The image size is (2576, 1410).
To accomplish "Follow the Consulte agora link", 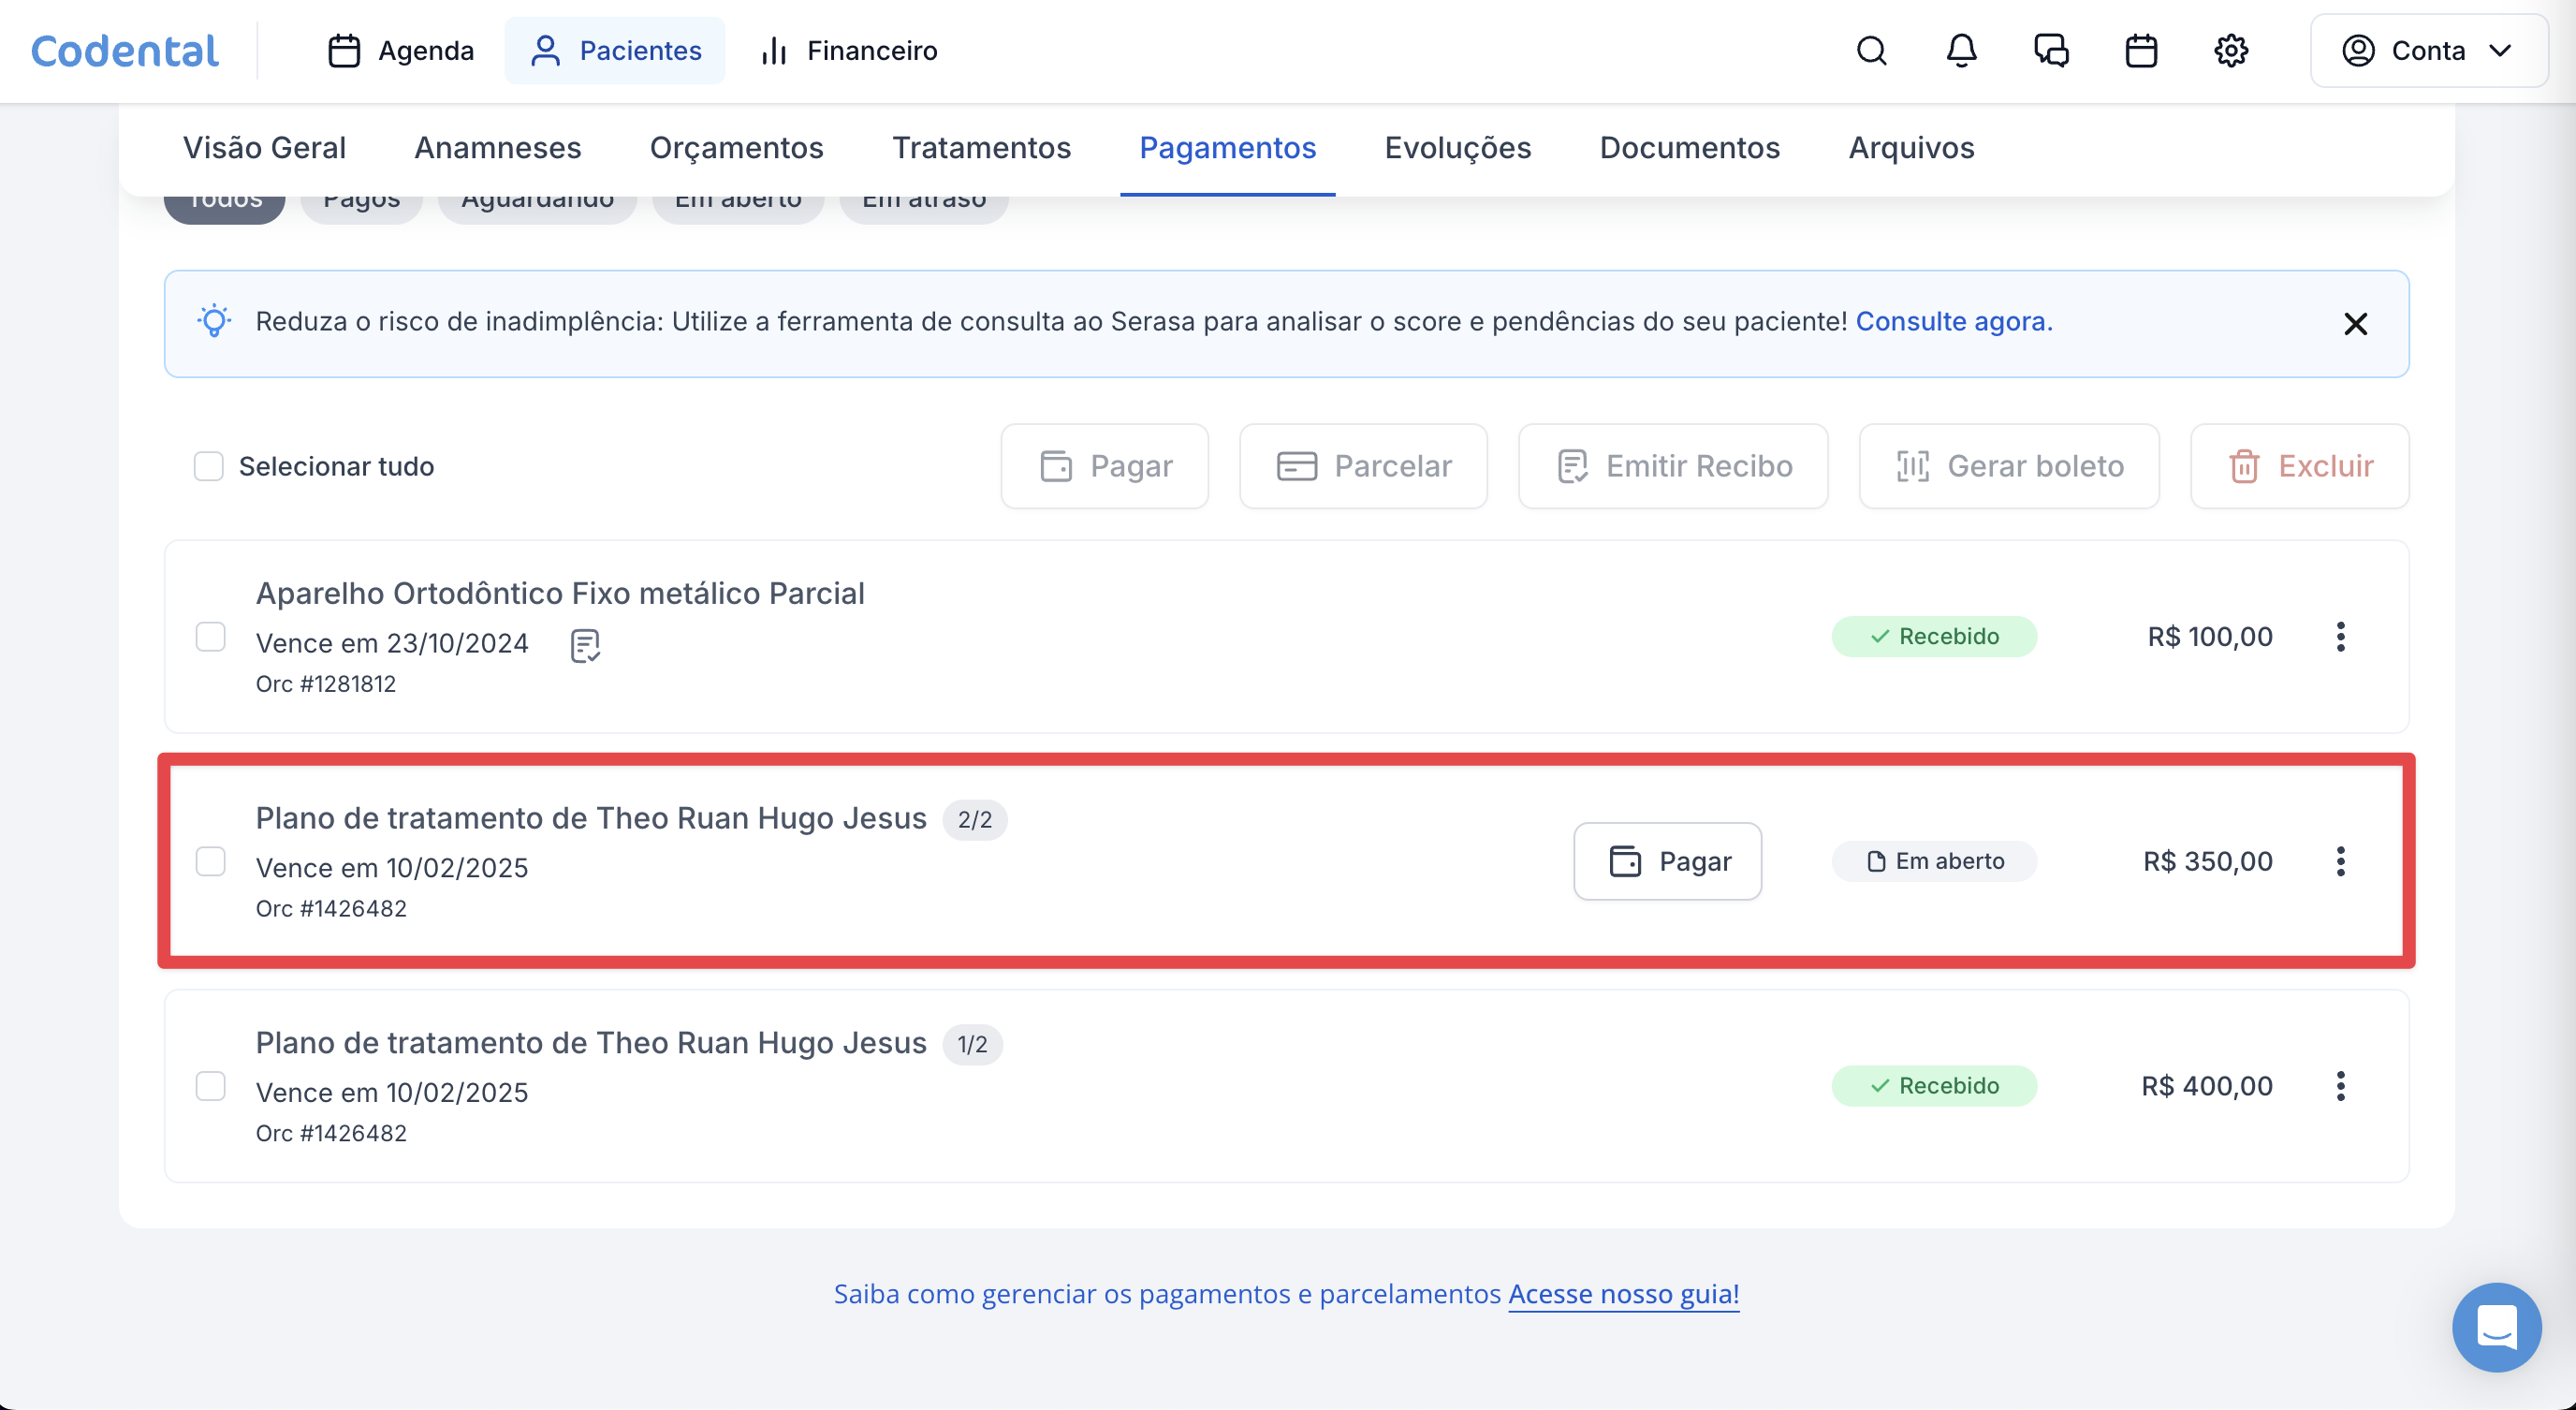I will 1953,322.
